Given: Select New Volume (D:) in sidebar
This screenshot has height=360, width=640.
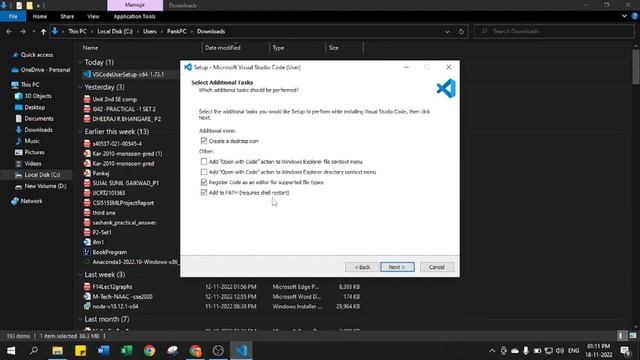Looking at the screenshot, I should [45, 186].
